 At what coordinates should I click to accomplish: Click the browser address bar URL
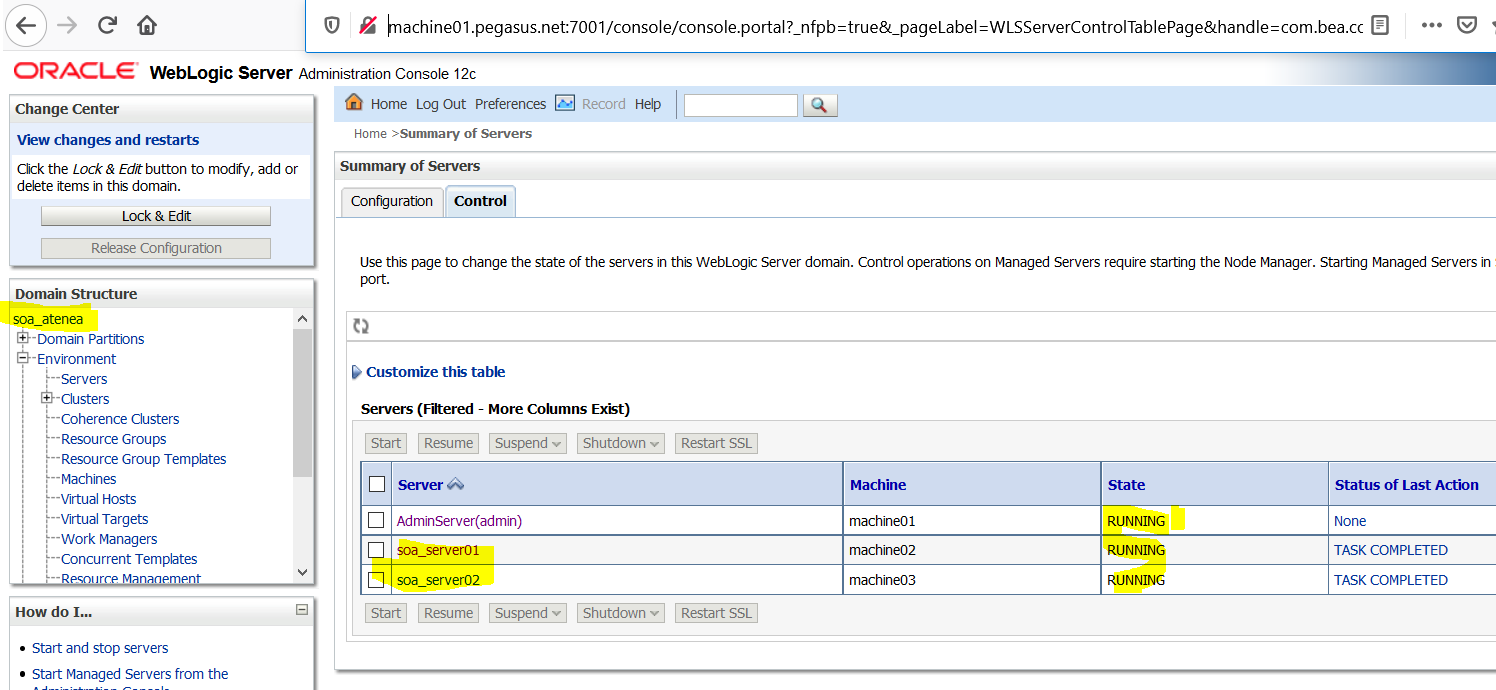875,26
